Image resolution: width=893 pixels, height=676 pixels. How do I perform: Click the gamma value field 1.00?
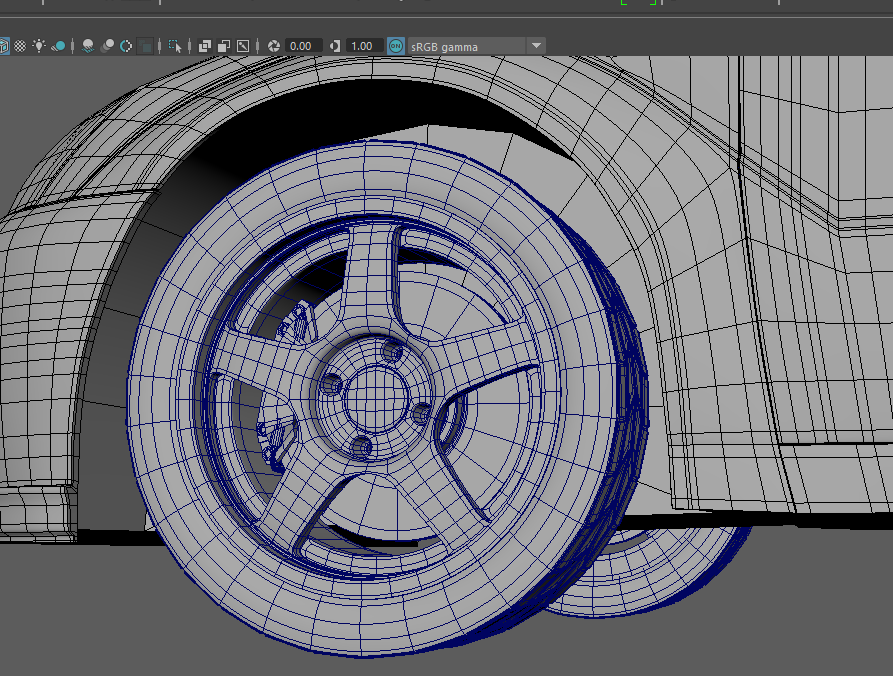[364, 46]
